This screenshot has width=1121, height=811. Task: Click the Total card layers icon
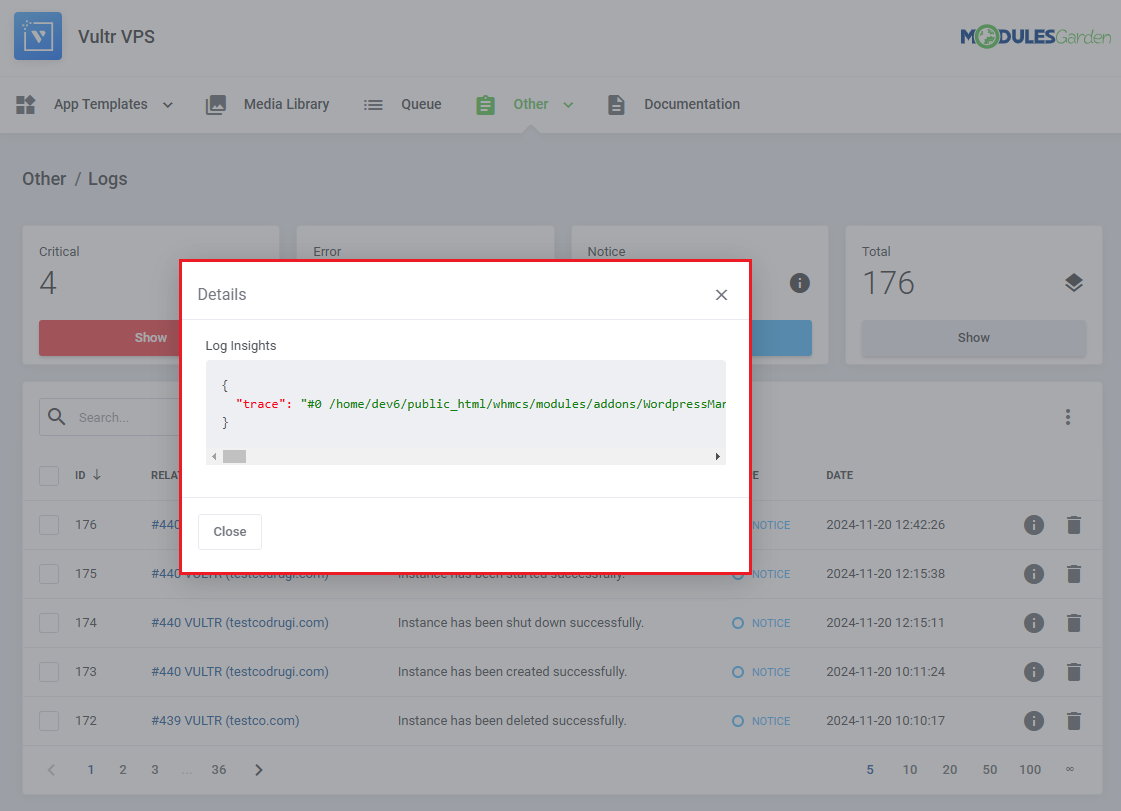click(x=1074, y=283)
